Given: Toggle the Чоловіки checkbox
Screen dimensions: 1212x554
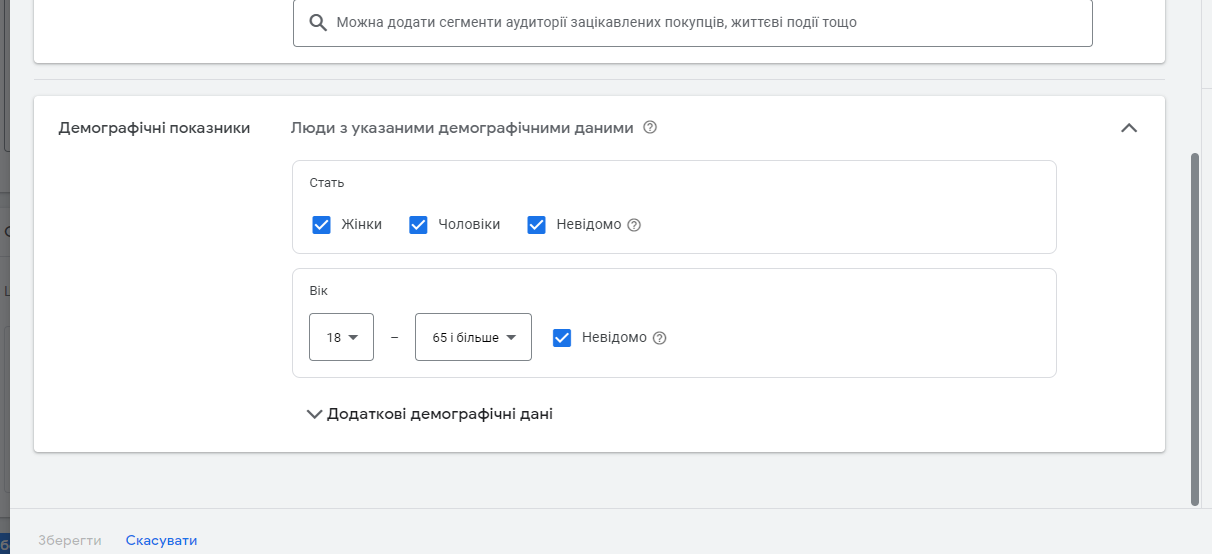Looking at the screenshot, I should [418, 225].
